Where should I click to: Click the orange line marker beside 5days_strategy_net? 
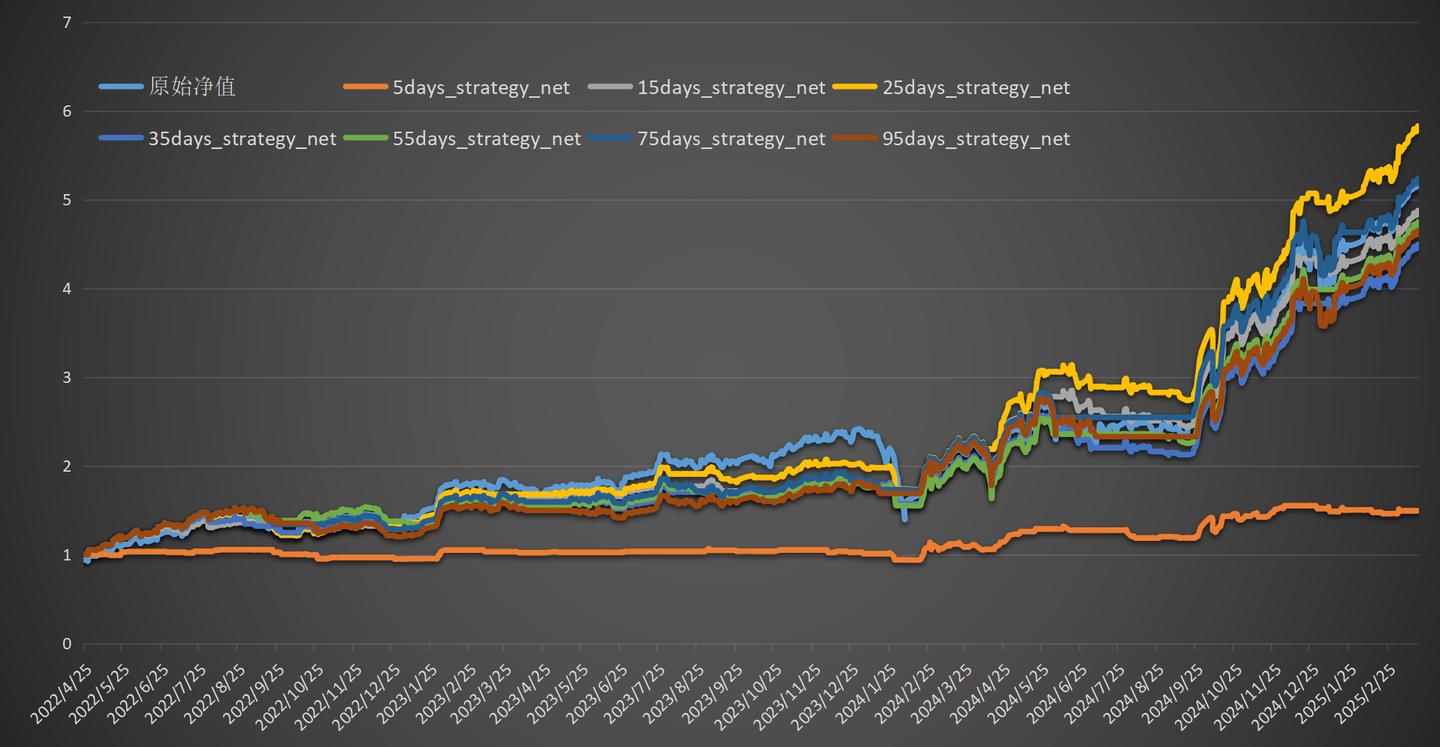pyautogui.click(x=366, y=87)
